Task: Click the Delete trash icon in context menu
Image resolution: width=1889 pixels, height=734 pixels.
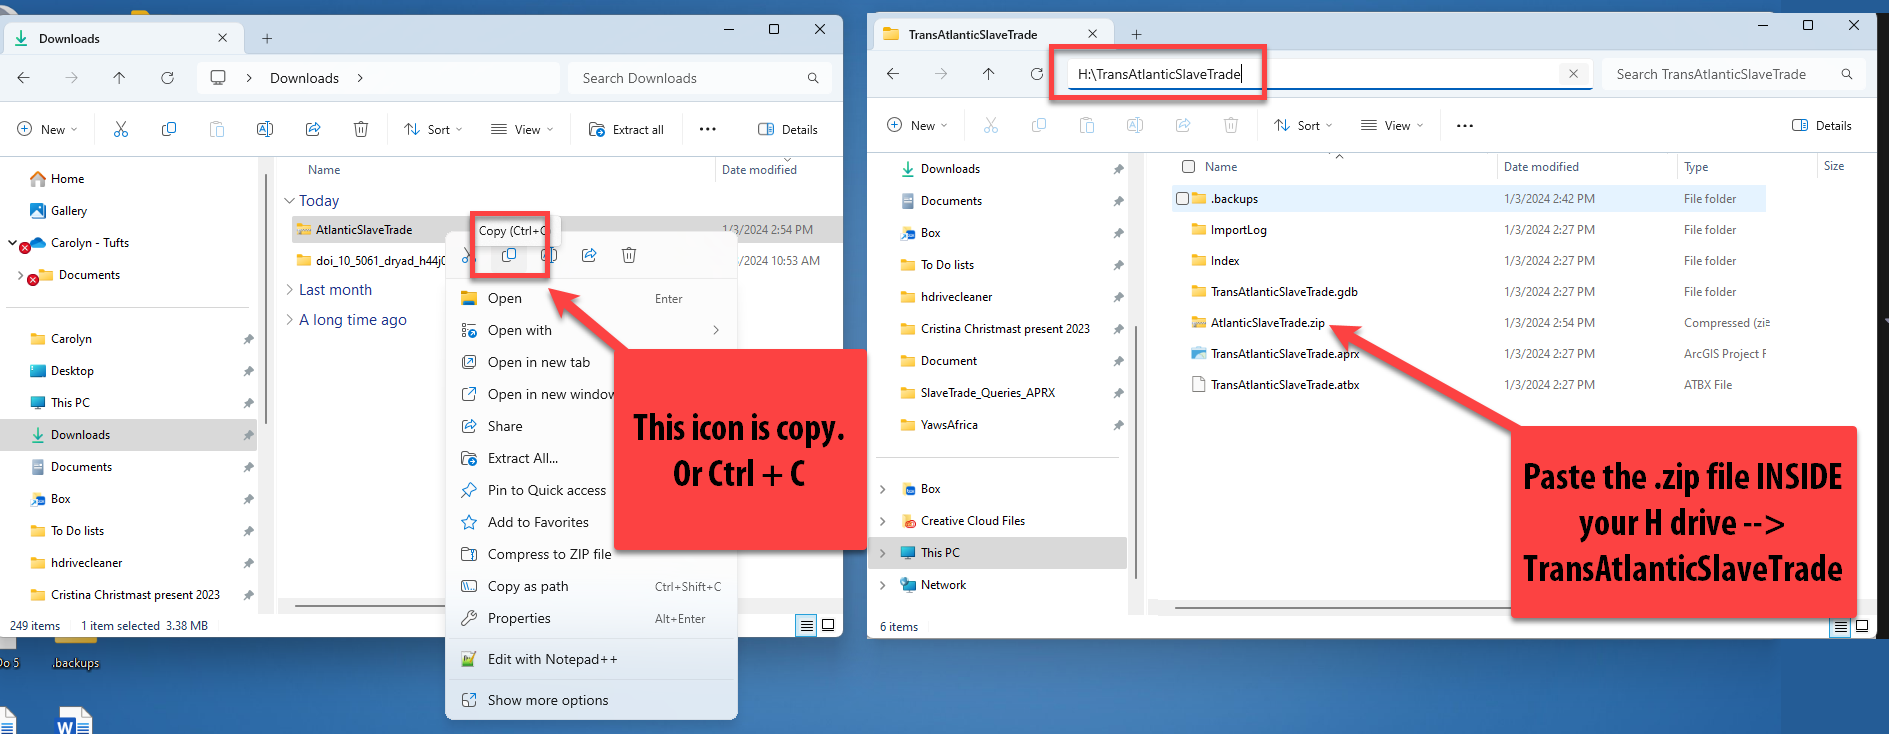Action: (x=629, y=255)
